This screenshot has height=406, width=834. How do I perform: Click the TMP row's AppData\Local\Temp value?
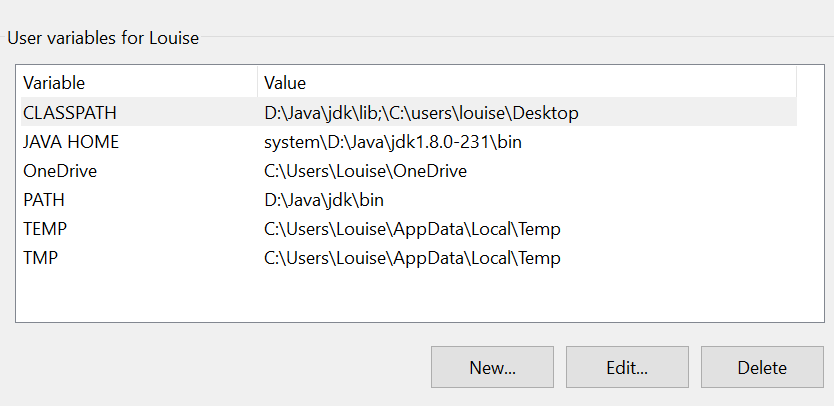(x=412, y=258)
